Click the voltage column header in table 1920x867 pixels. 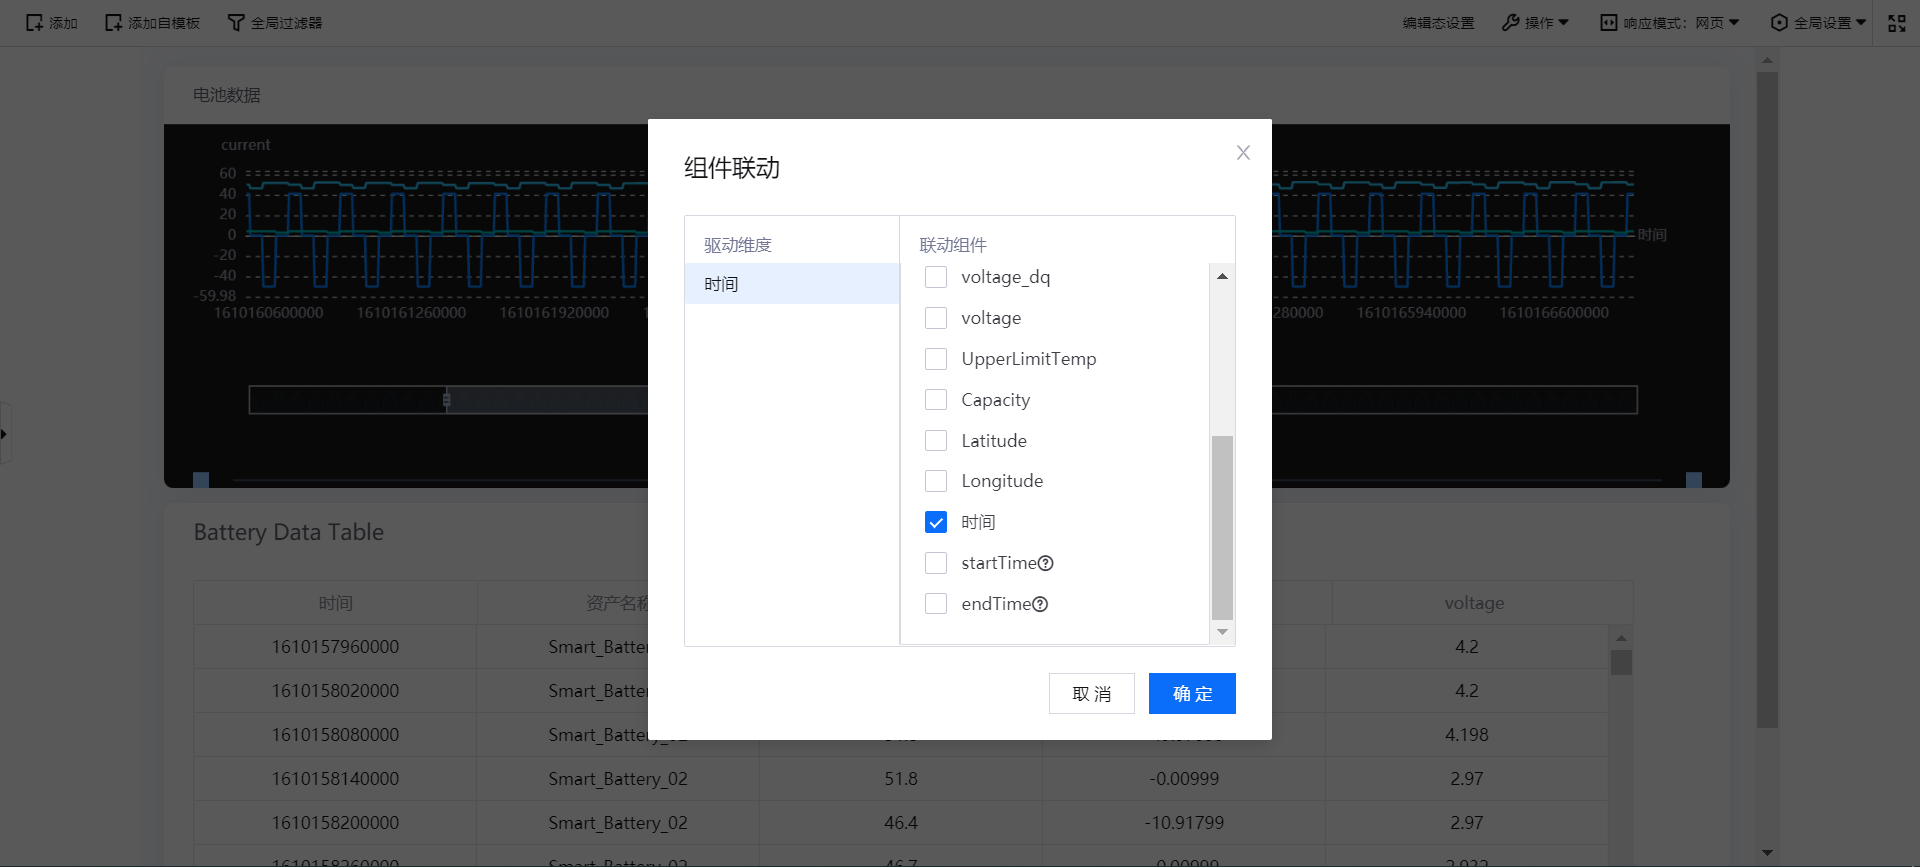coord(1474,603)
